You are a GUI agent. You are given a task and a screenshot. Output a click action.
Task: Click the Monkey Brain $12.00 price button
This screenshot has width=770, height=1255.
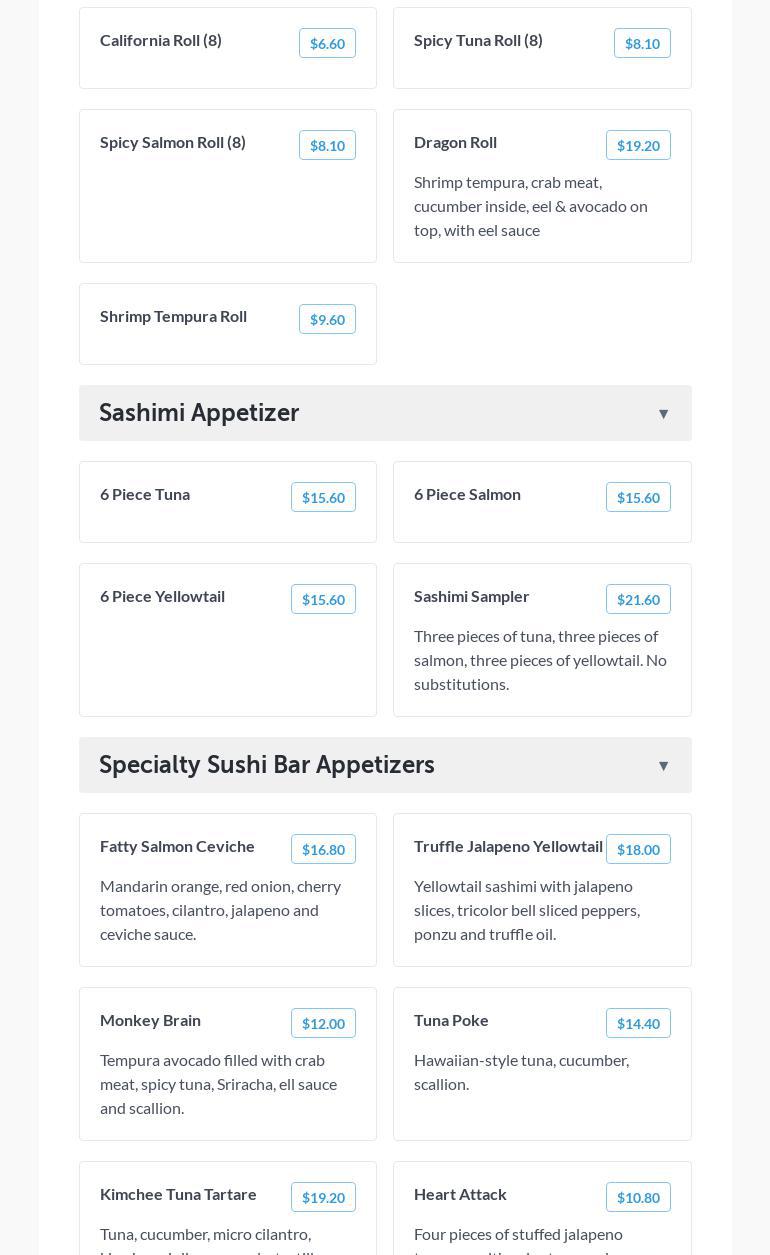(x=323, y=1024)
